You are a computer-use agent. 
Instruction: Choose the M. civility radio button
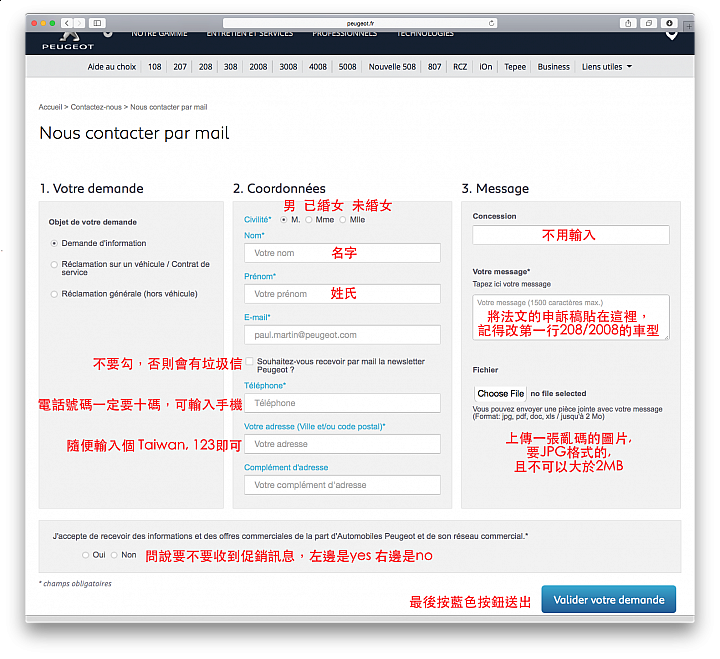(284, 220)
